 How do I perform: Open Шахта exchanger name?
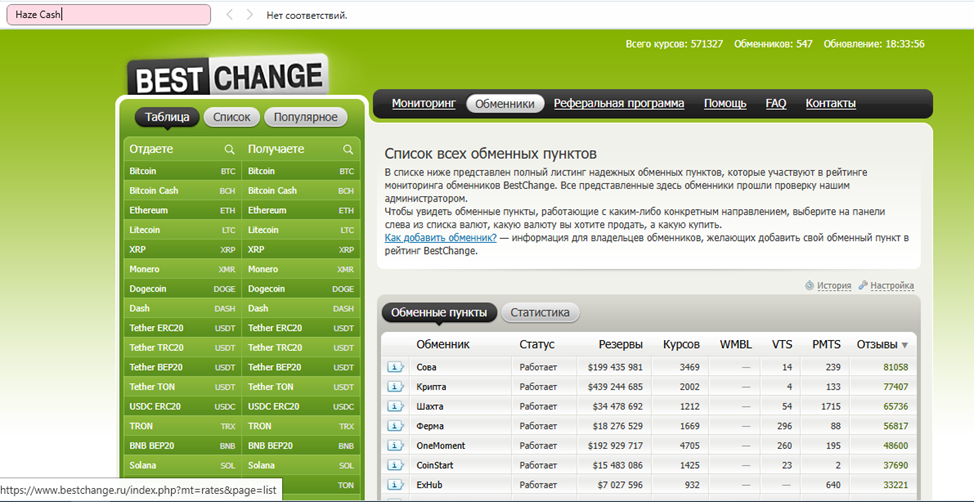click(430, 406)
